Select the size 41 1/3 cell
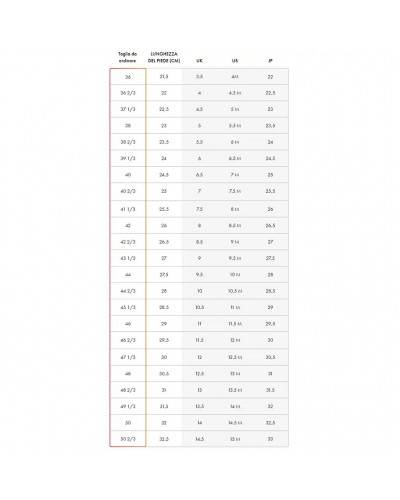400x500 pixels. coord(128,209)
